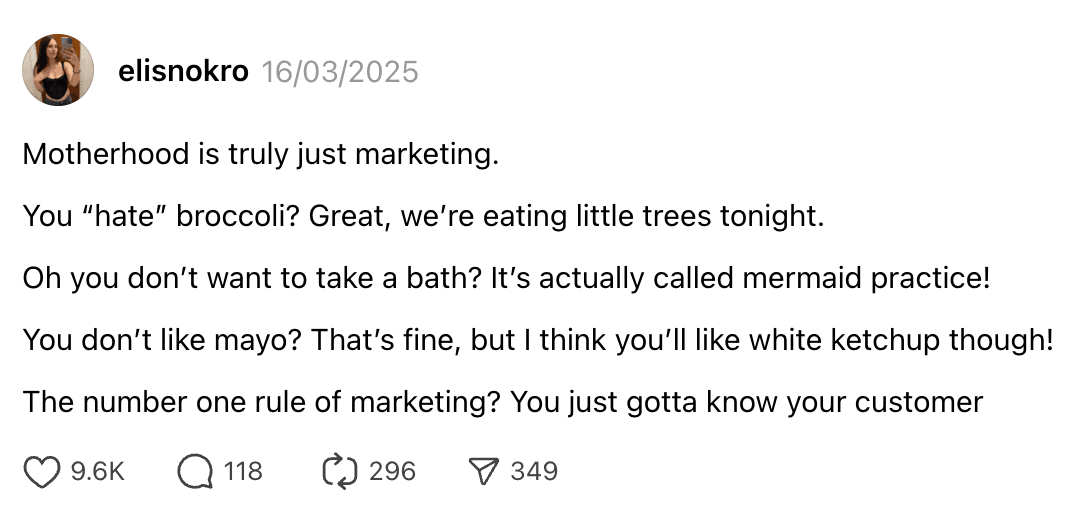
Task: Click the 9.6K likes count
Action: [x=97, y=471]
